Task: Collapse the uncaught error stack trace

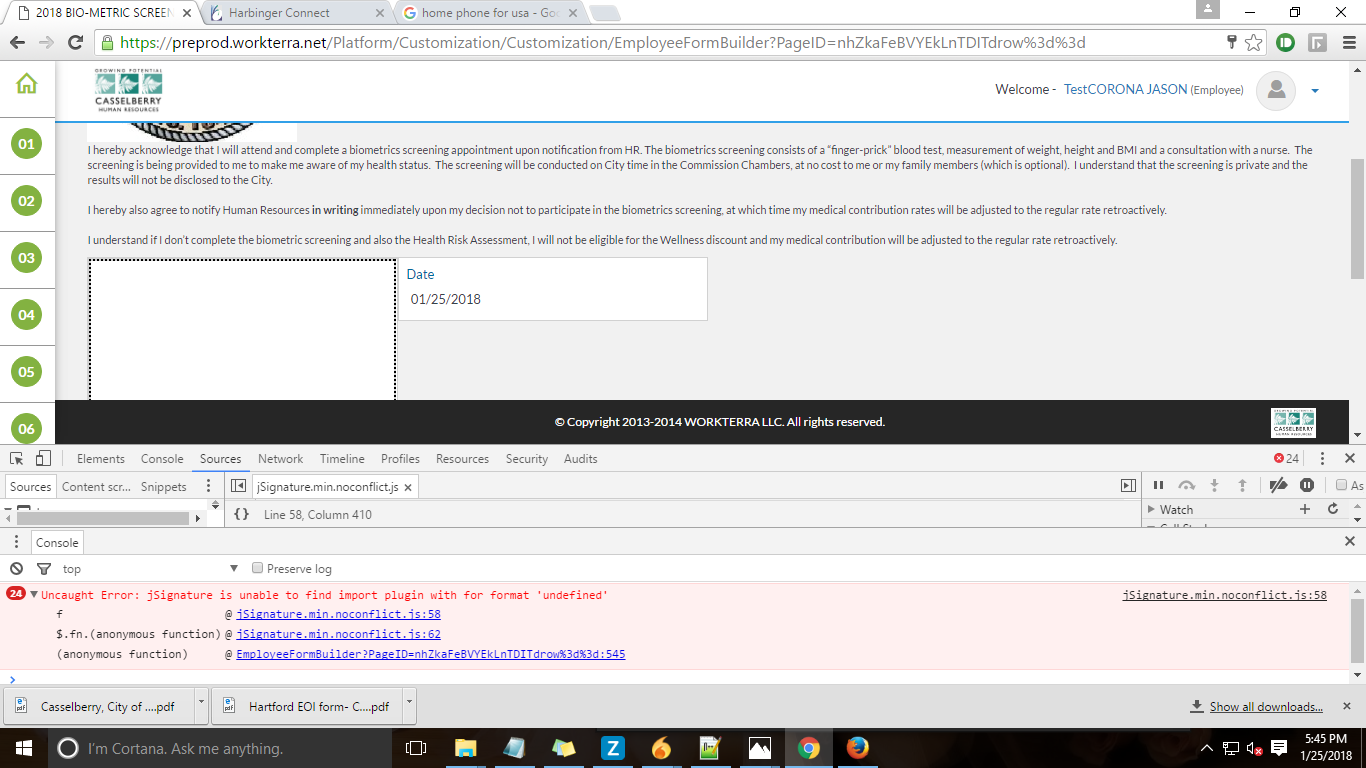Action: [x=34, y=595]
